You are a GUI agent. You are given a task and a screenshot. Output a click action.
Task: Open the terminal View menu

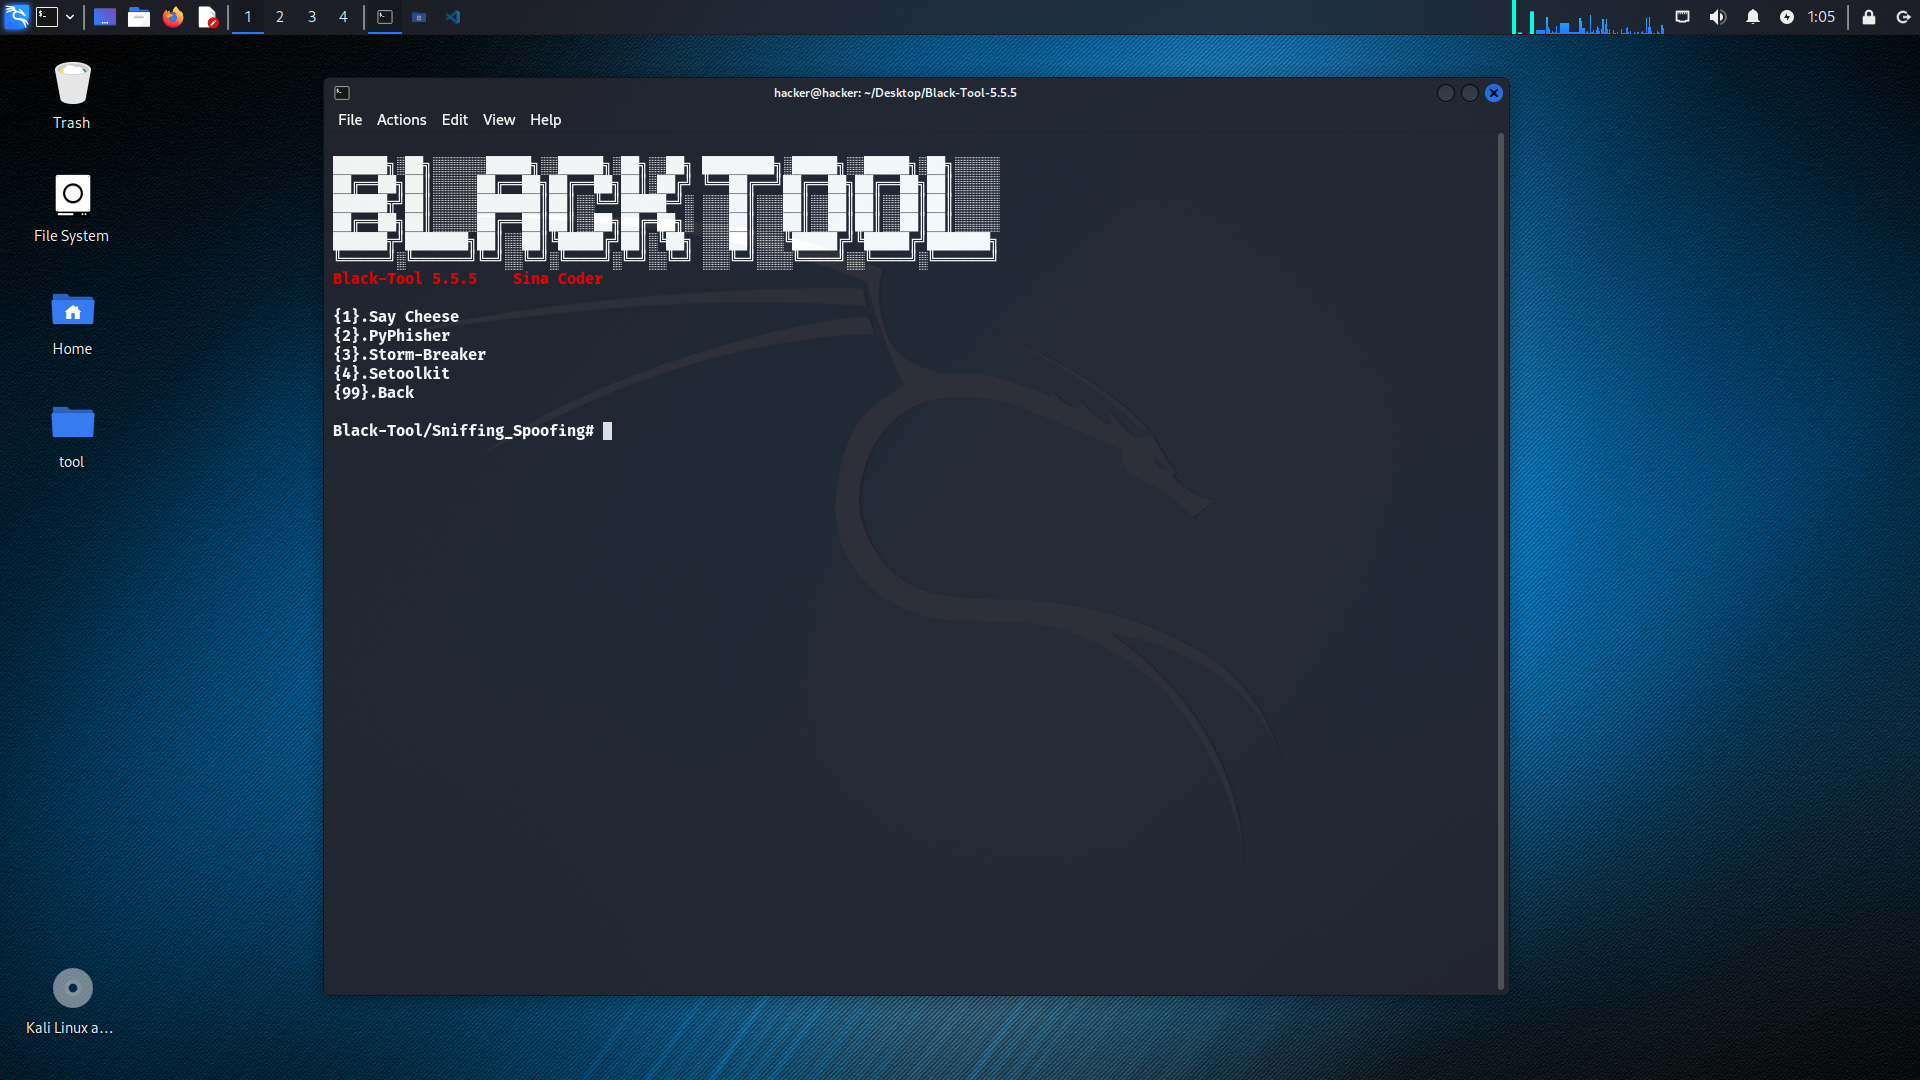coord(499,120)
